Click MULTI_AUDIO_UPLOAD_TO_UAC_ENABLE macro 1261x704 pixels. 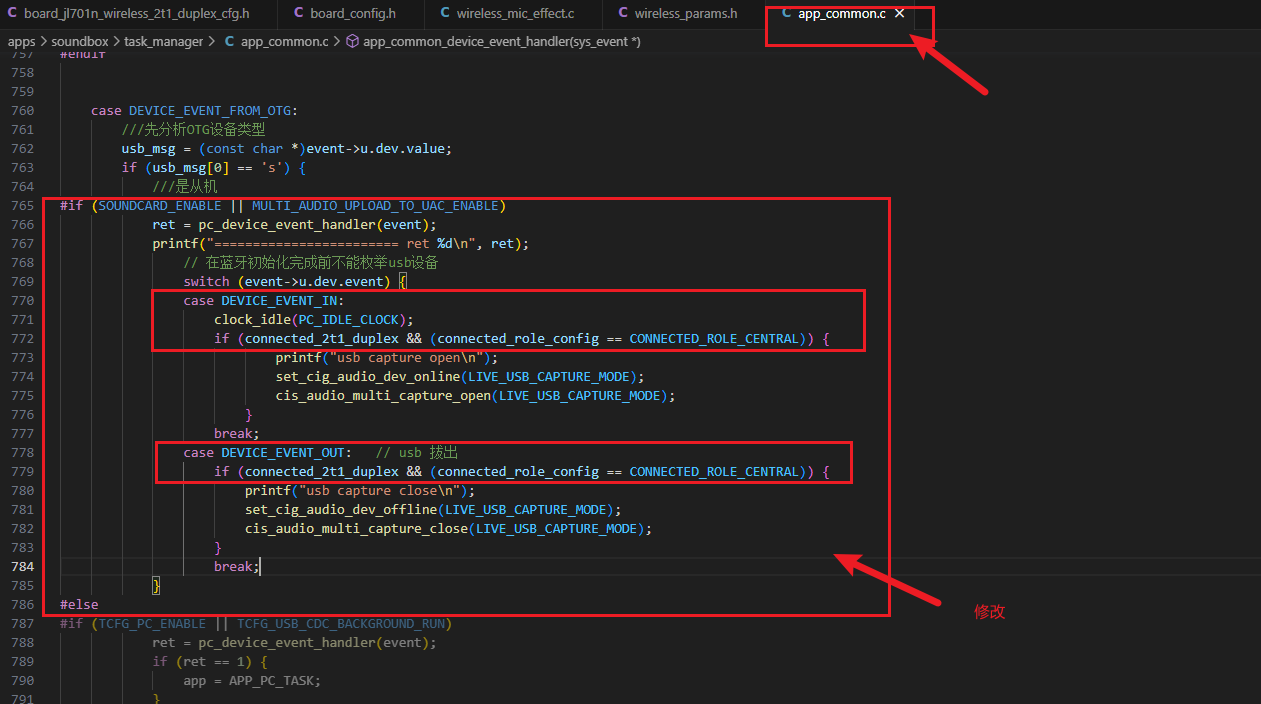coord(375,206)
